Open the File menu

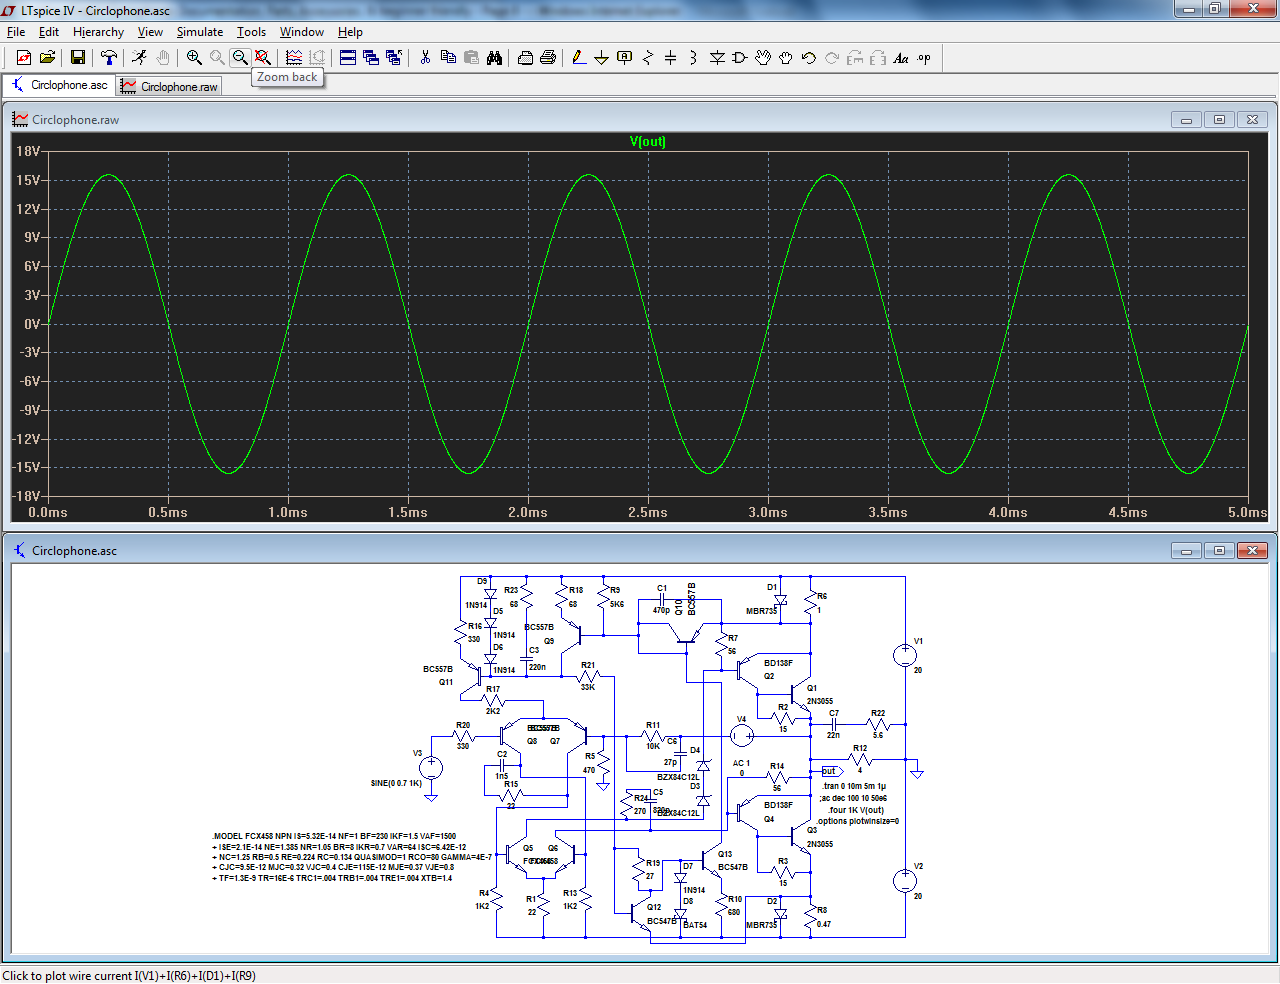[x=16, y=32]
